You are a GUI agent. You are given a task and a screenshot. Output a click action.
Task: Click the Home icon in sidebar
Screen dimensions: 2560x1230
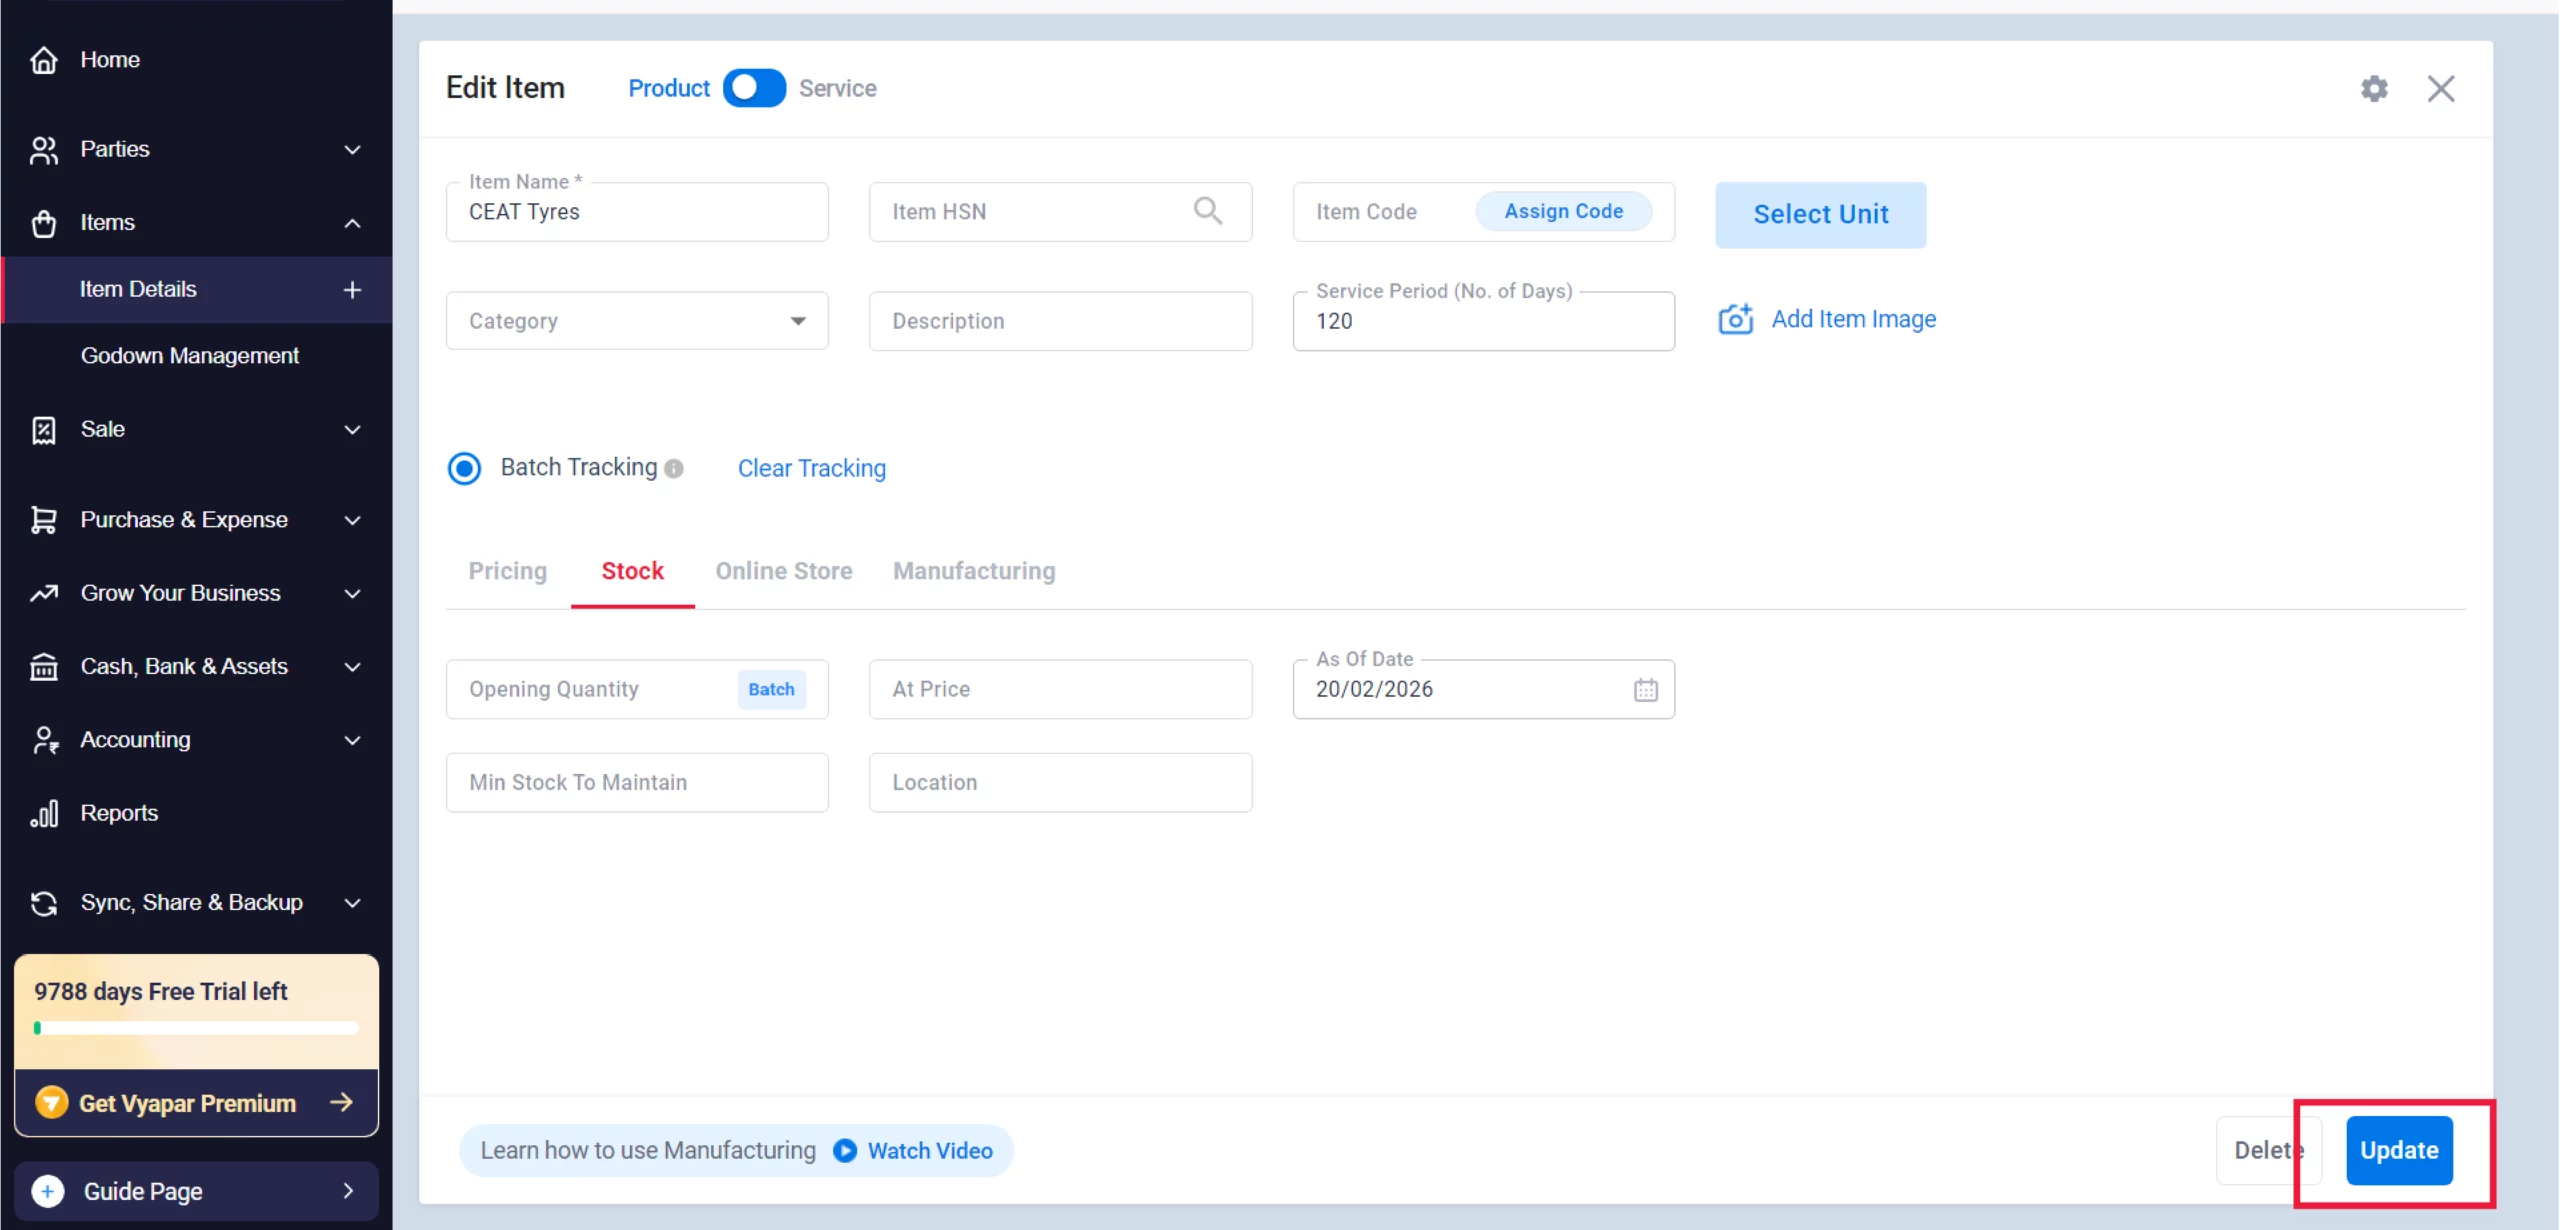pos(44,60)
